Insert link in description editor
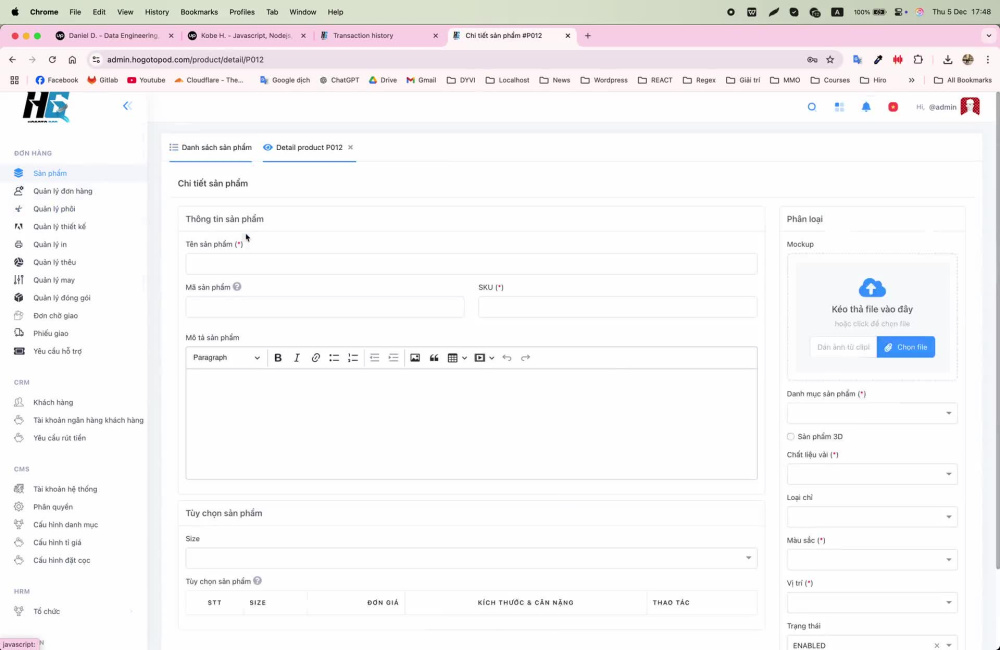 tap(316, 358)
